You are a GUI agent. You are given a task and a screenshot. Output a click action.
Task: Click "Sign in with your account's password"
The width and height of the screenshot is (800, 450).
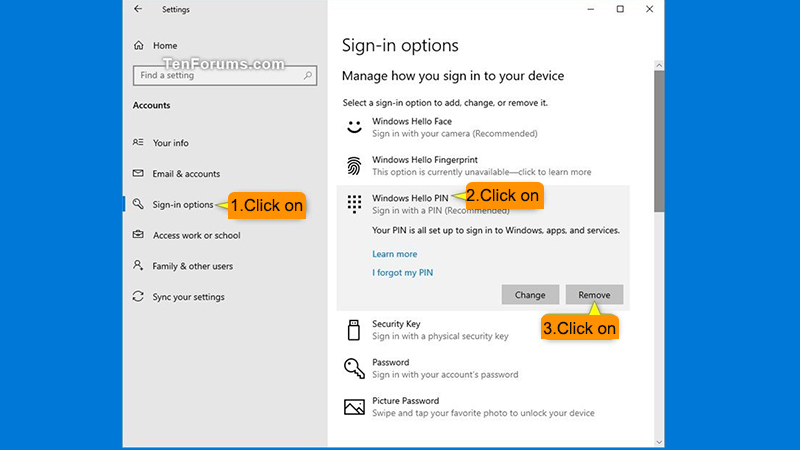[445, 374]
